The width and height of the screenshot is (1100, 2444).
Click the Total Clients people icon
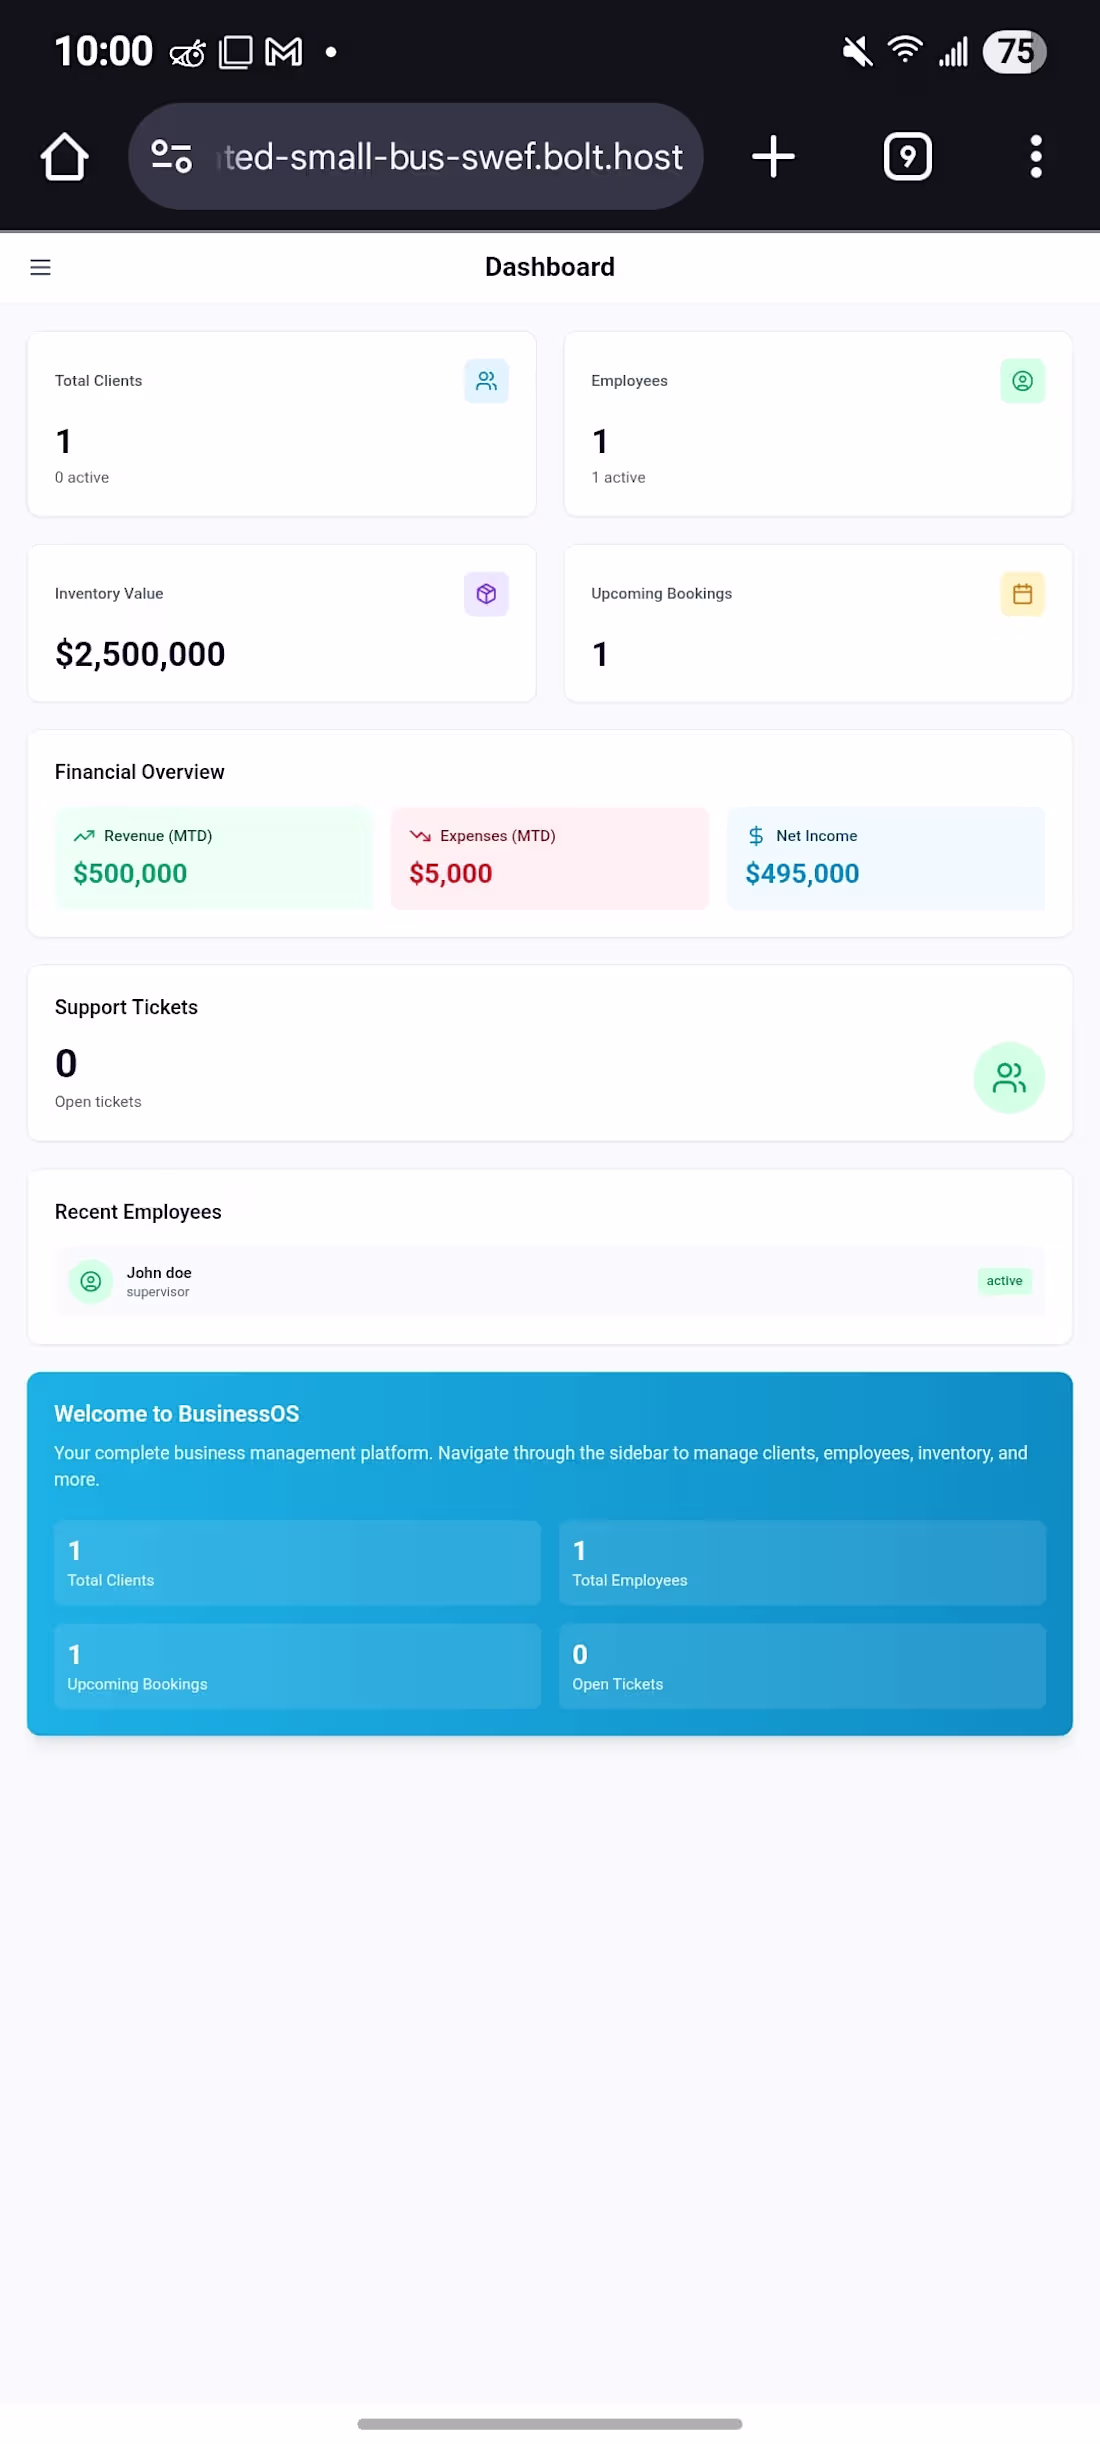point(486,381)
